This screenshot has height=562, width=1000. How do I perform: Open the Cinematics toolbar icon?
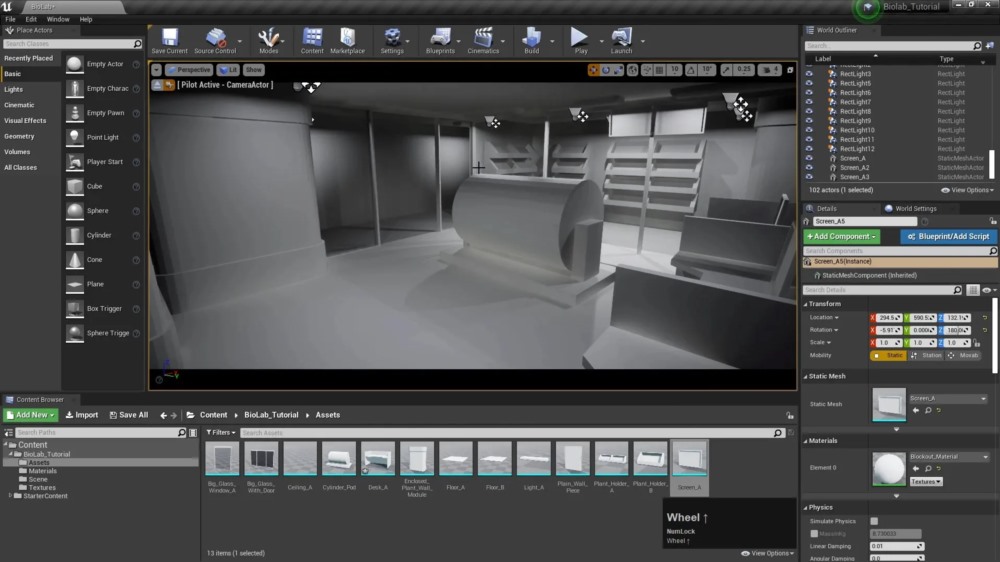[x=483, y=41]
